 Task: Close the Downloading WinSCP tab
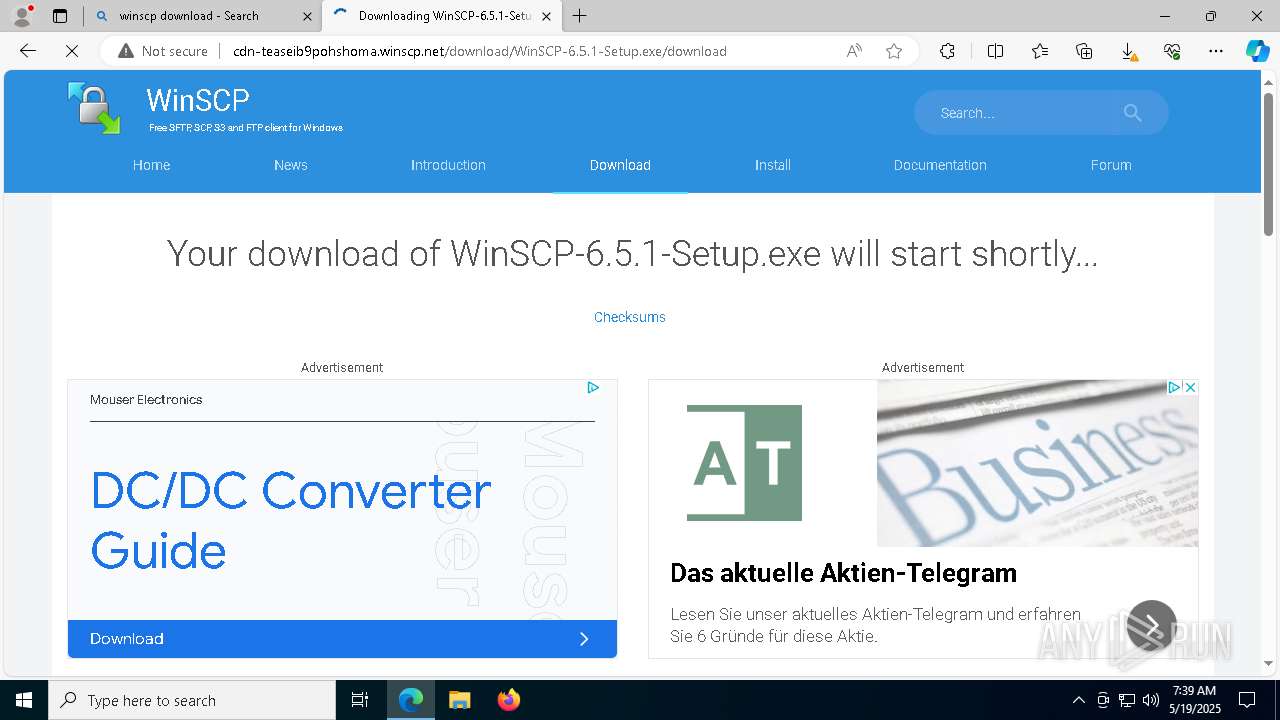click(x=548, y=16)
